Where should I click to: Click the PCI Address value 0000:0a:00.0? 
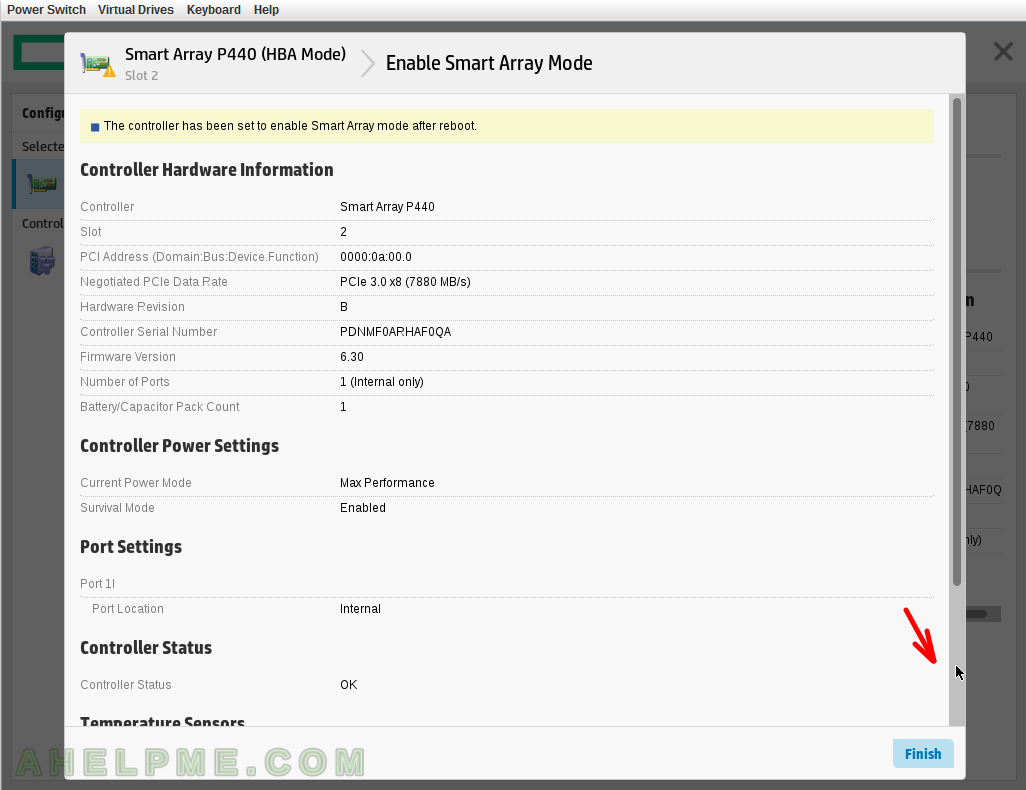pos(376,257)
